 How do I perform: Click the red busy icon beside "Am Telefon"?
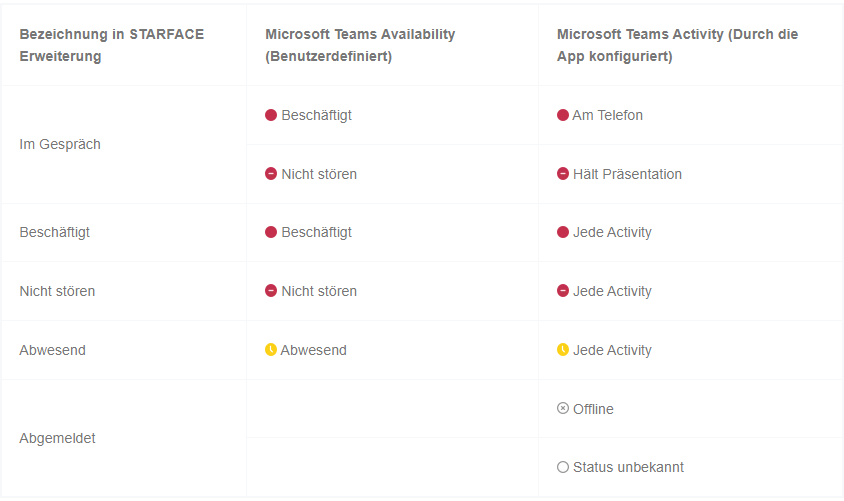(563, 115)
